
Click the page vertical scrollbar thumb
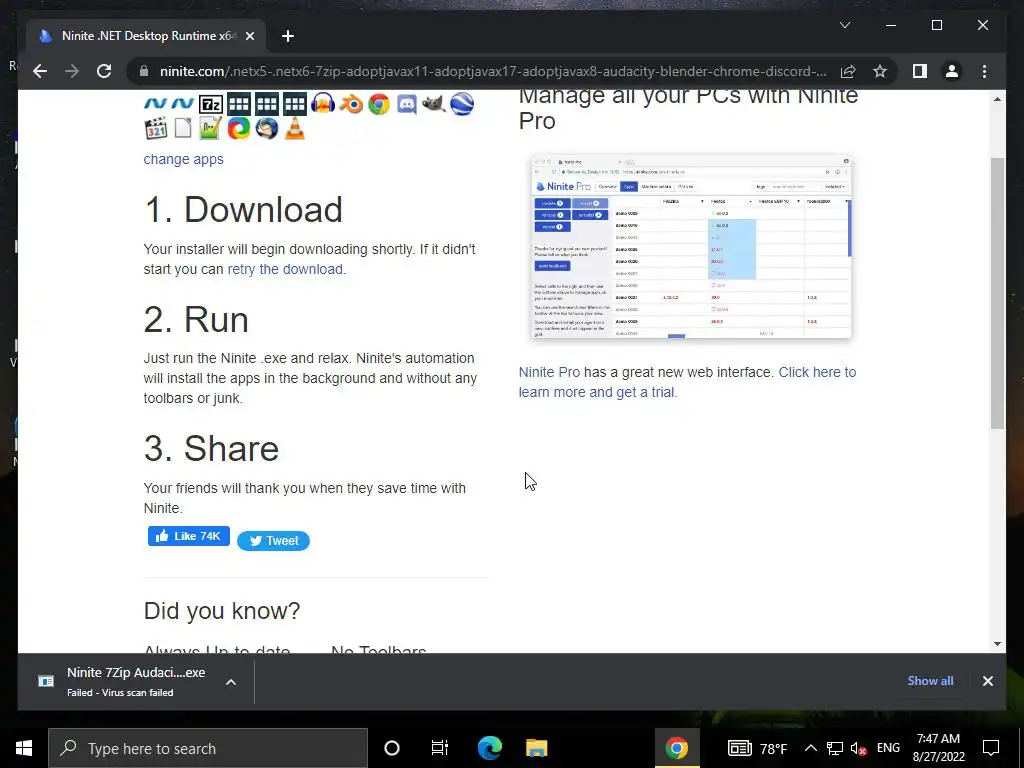pyautogui.click(x=997, y=293)
